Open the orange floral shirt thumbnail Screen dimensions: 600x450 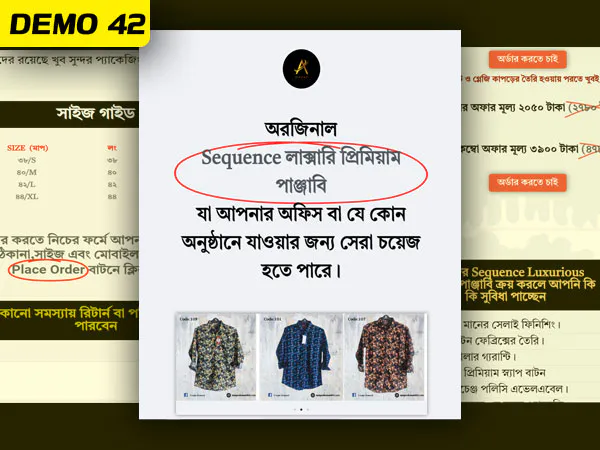tap(385, 357)
